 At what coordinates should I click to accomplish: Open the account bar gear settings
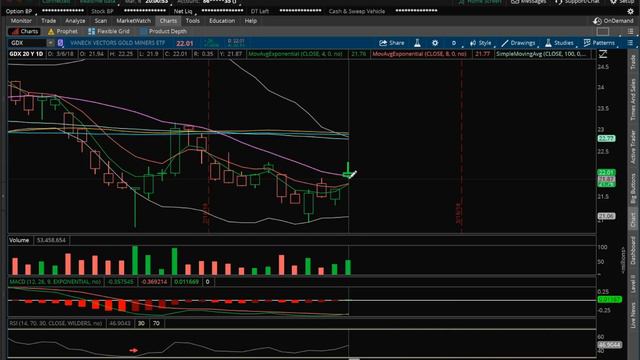pos(631,11)
